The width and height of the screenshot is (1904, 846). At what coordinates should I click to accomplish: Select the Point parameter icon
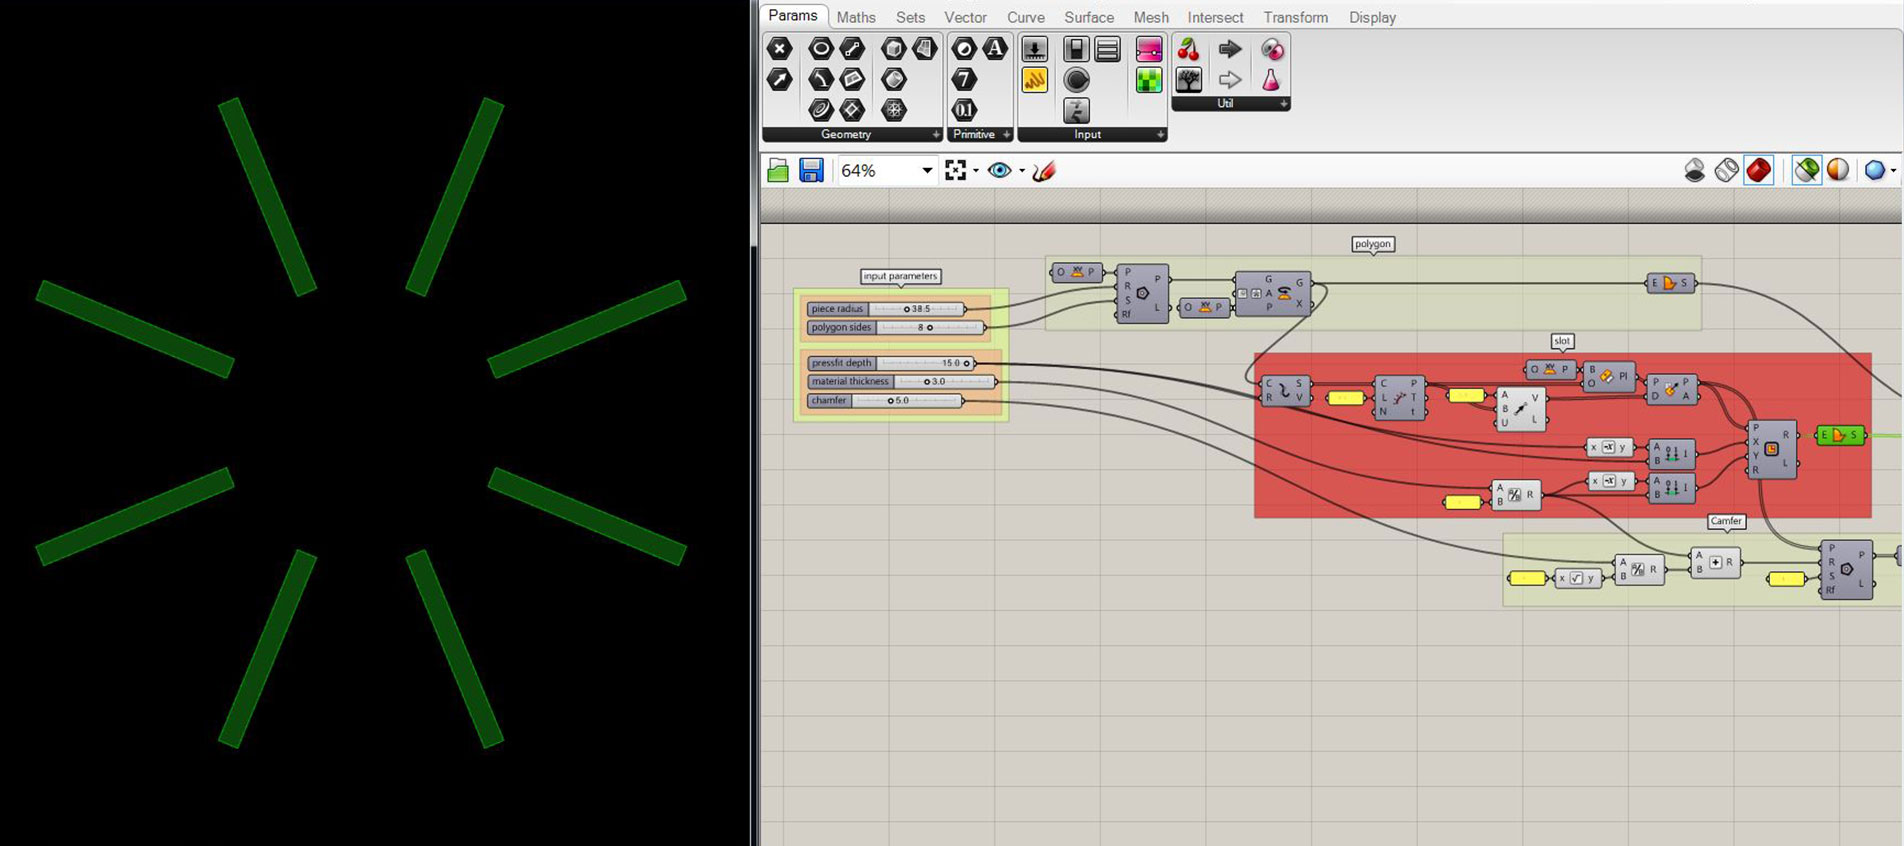click(780, 48)
